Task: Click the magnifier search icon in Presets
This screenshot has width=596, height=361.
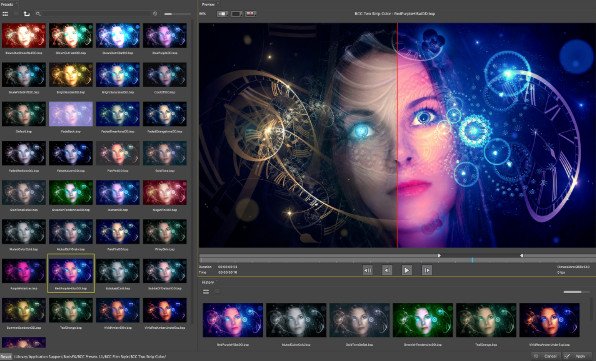Action: point(38,14)
